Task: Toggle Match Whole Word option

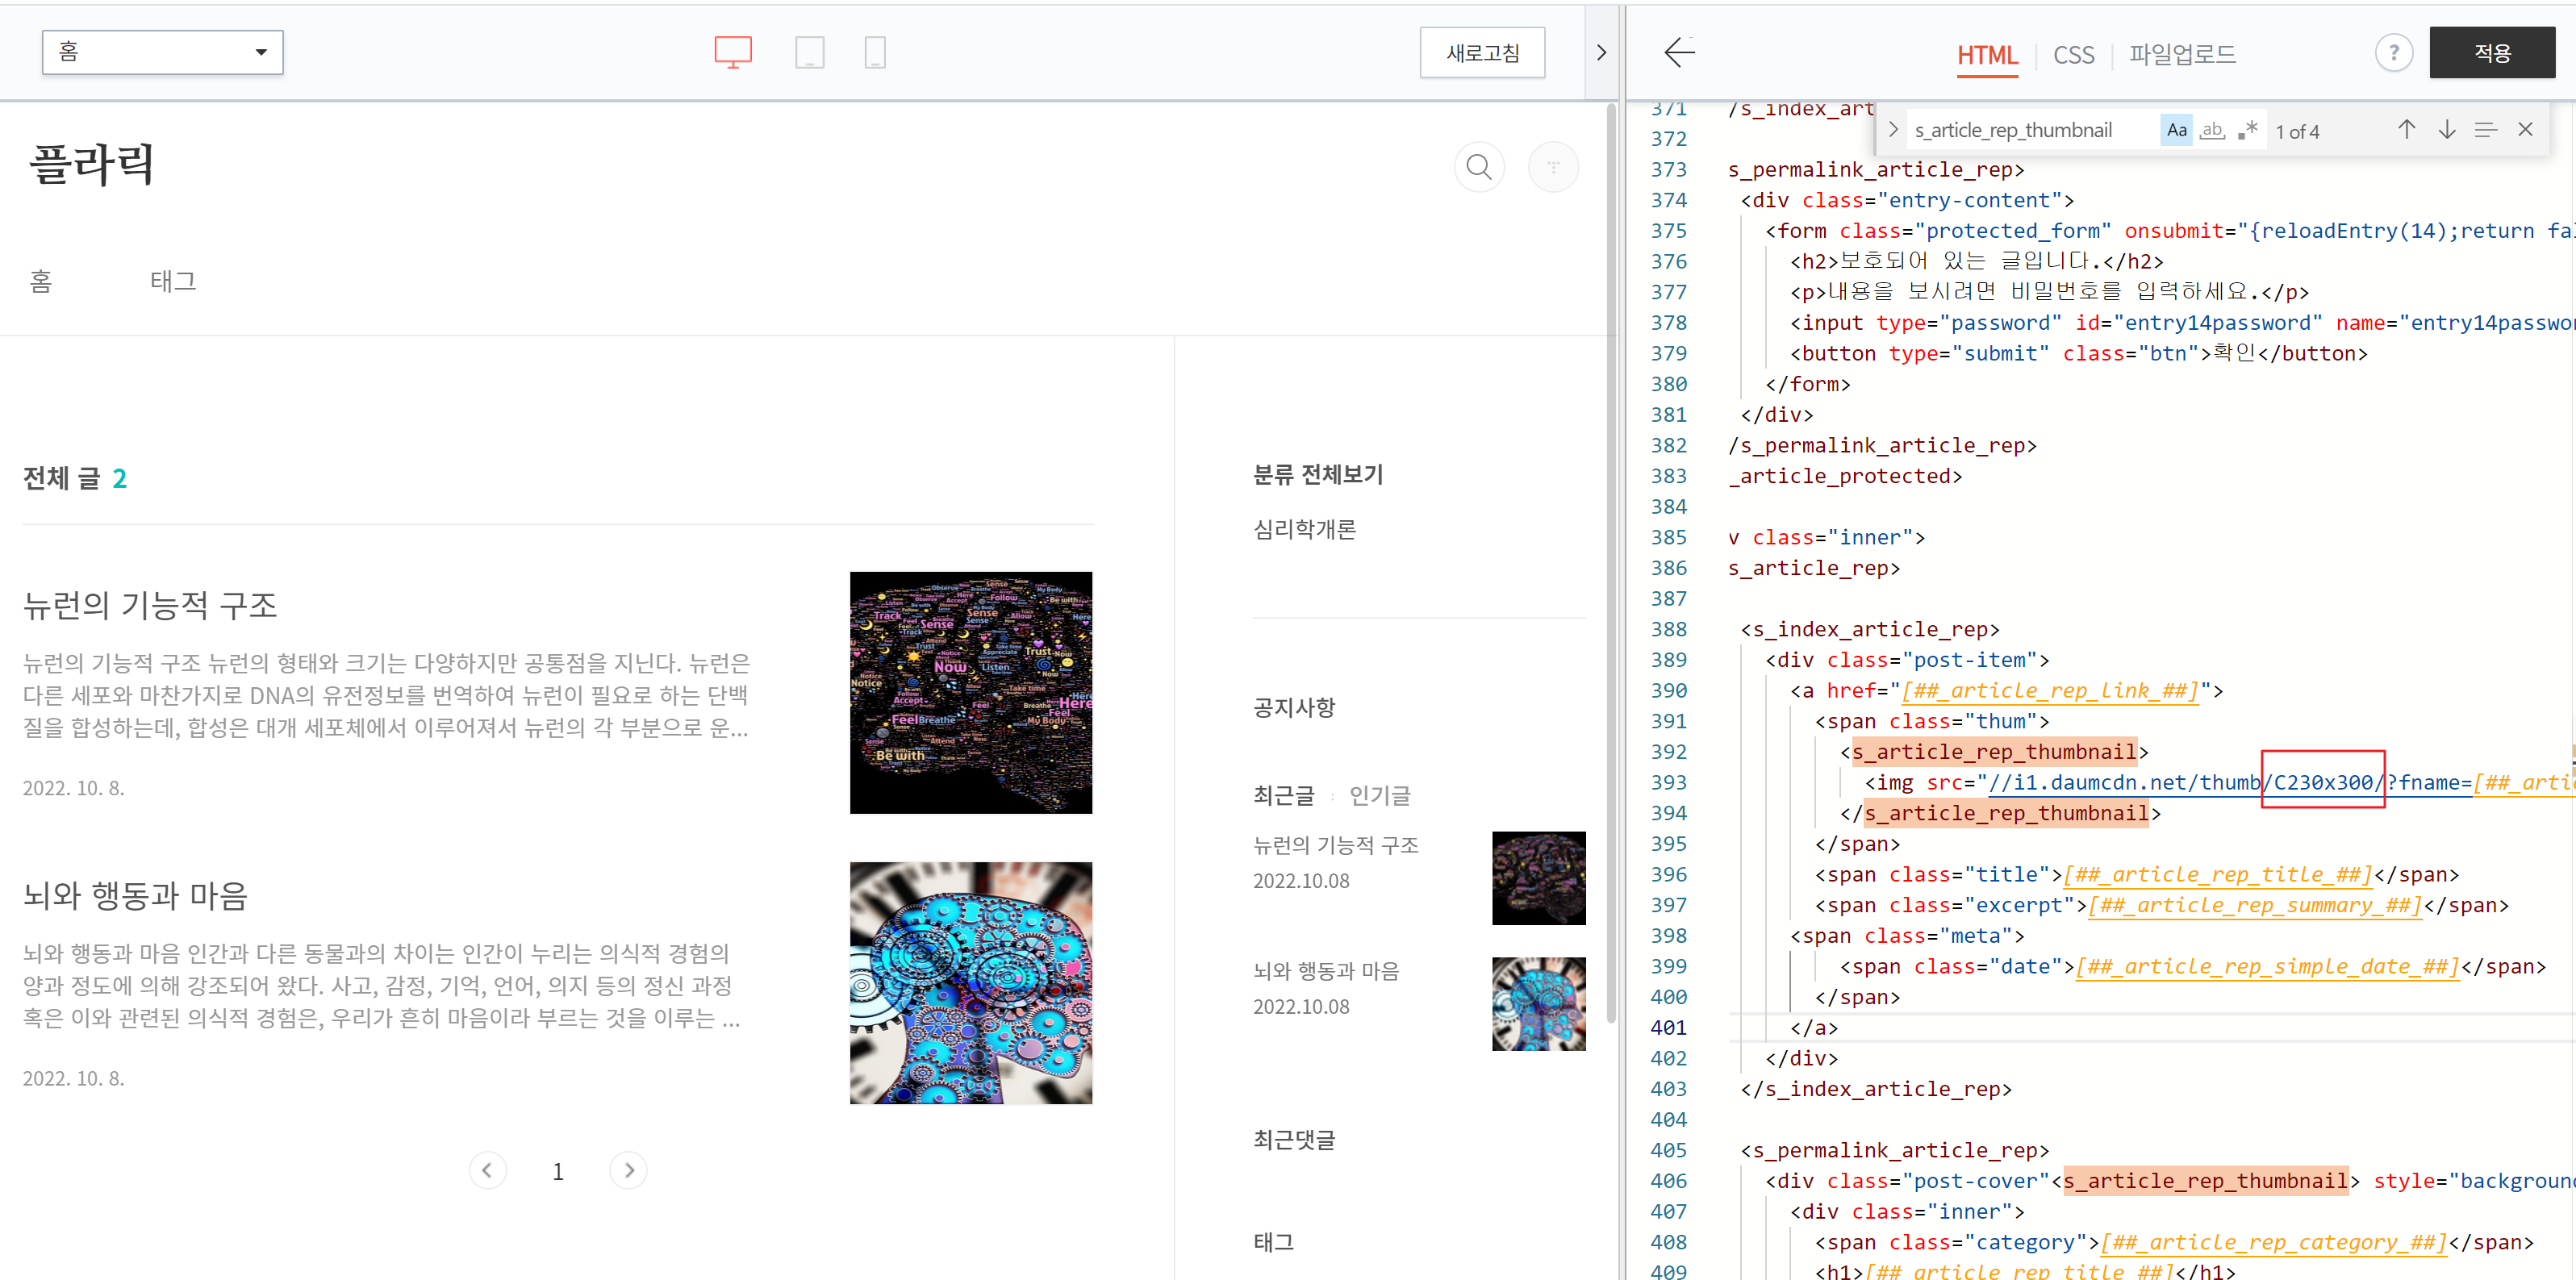Action: click(2212, 130)
